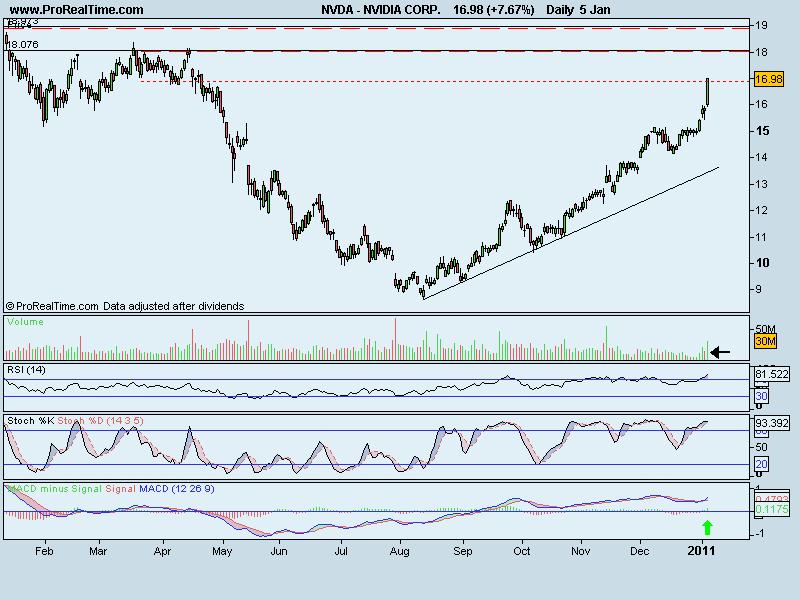The width and height of the screenshot is (800, 600).
Task: Click the Apr month label on time axis
Action: 162,551
